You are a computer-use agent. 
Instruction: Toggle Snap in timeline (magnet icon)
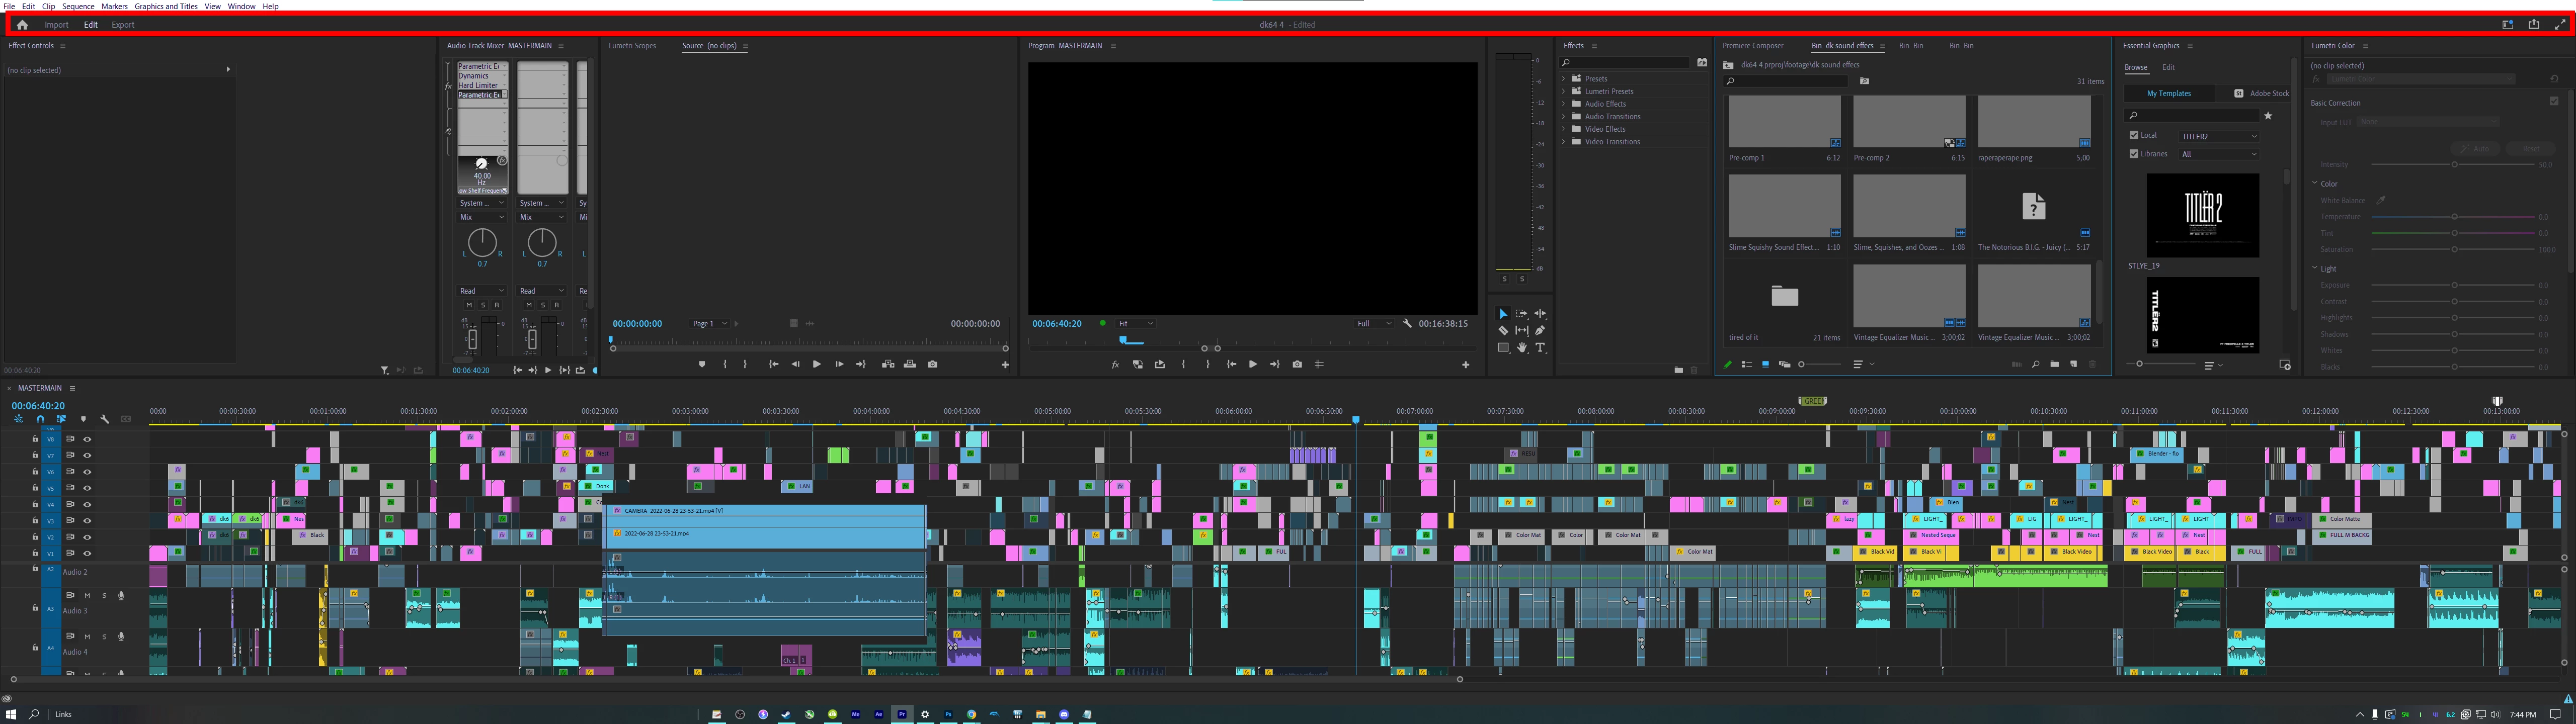(x=40, y=419)
